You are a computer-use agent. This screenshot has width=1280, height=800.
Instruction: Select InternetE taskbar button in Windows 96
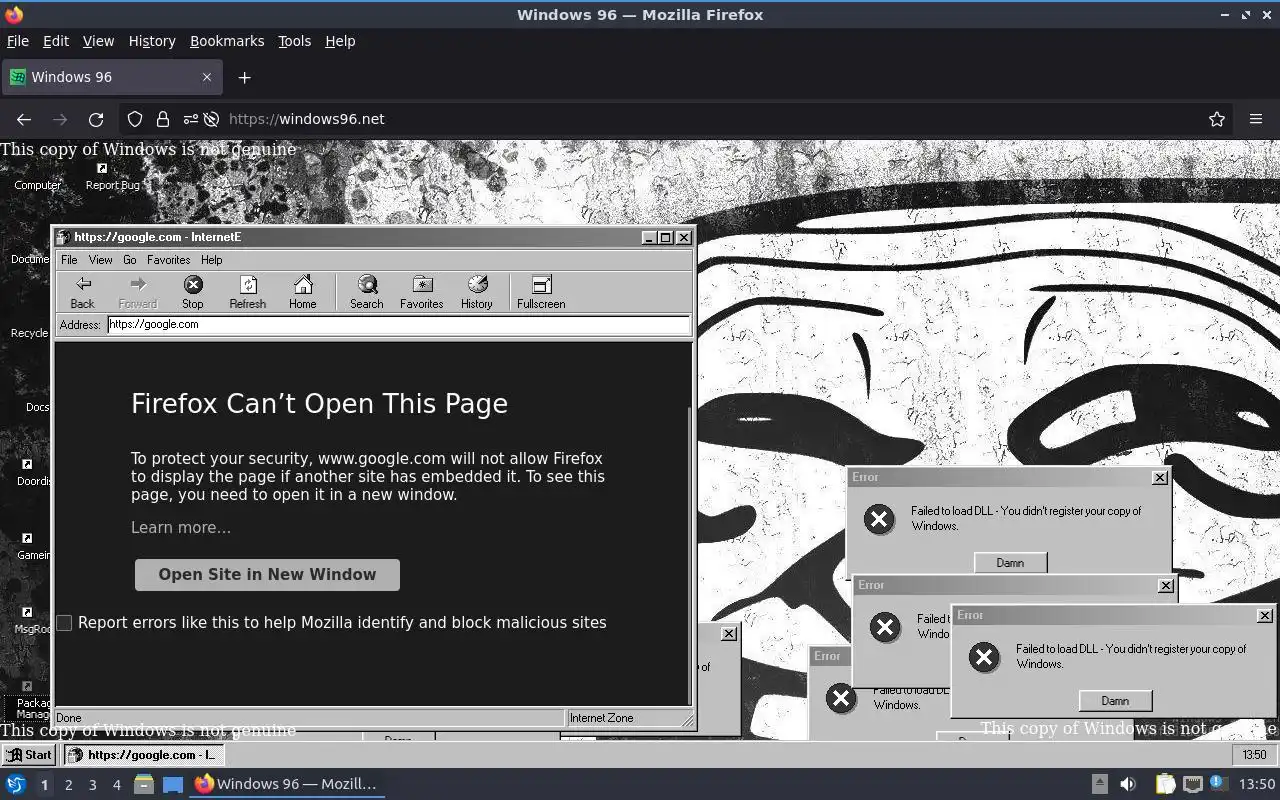(x=144, y=755)
